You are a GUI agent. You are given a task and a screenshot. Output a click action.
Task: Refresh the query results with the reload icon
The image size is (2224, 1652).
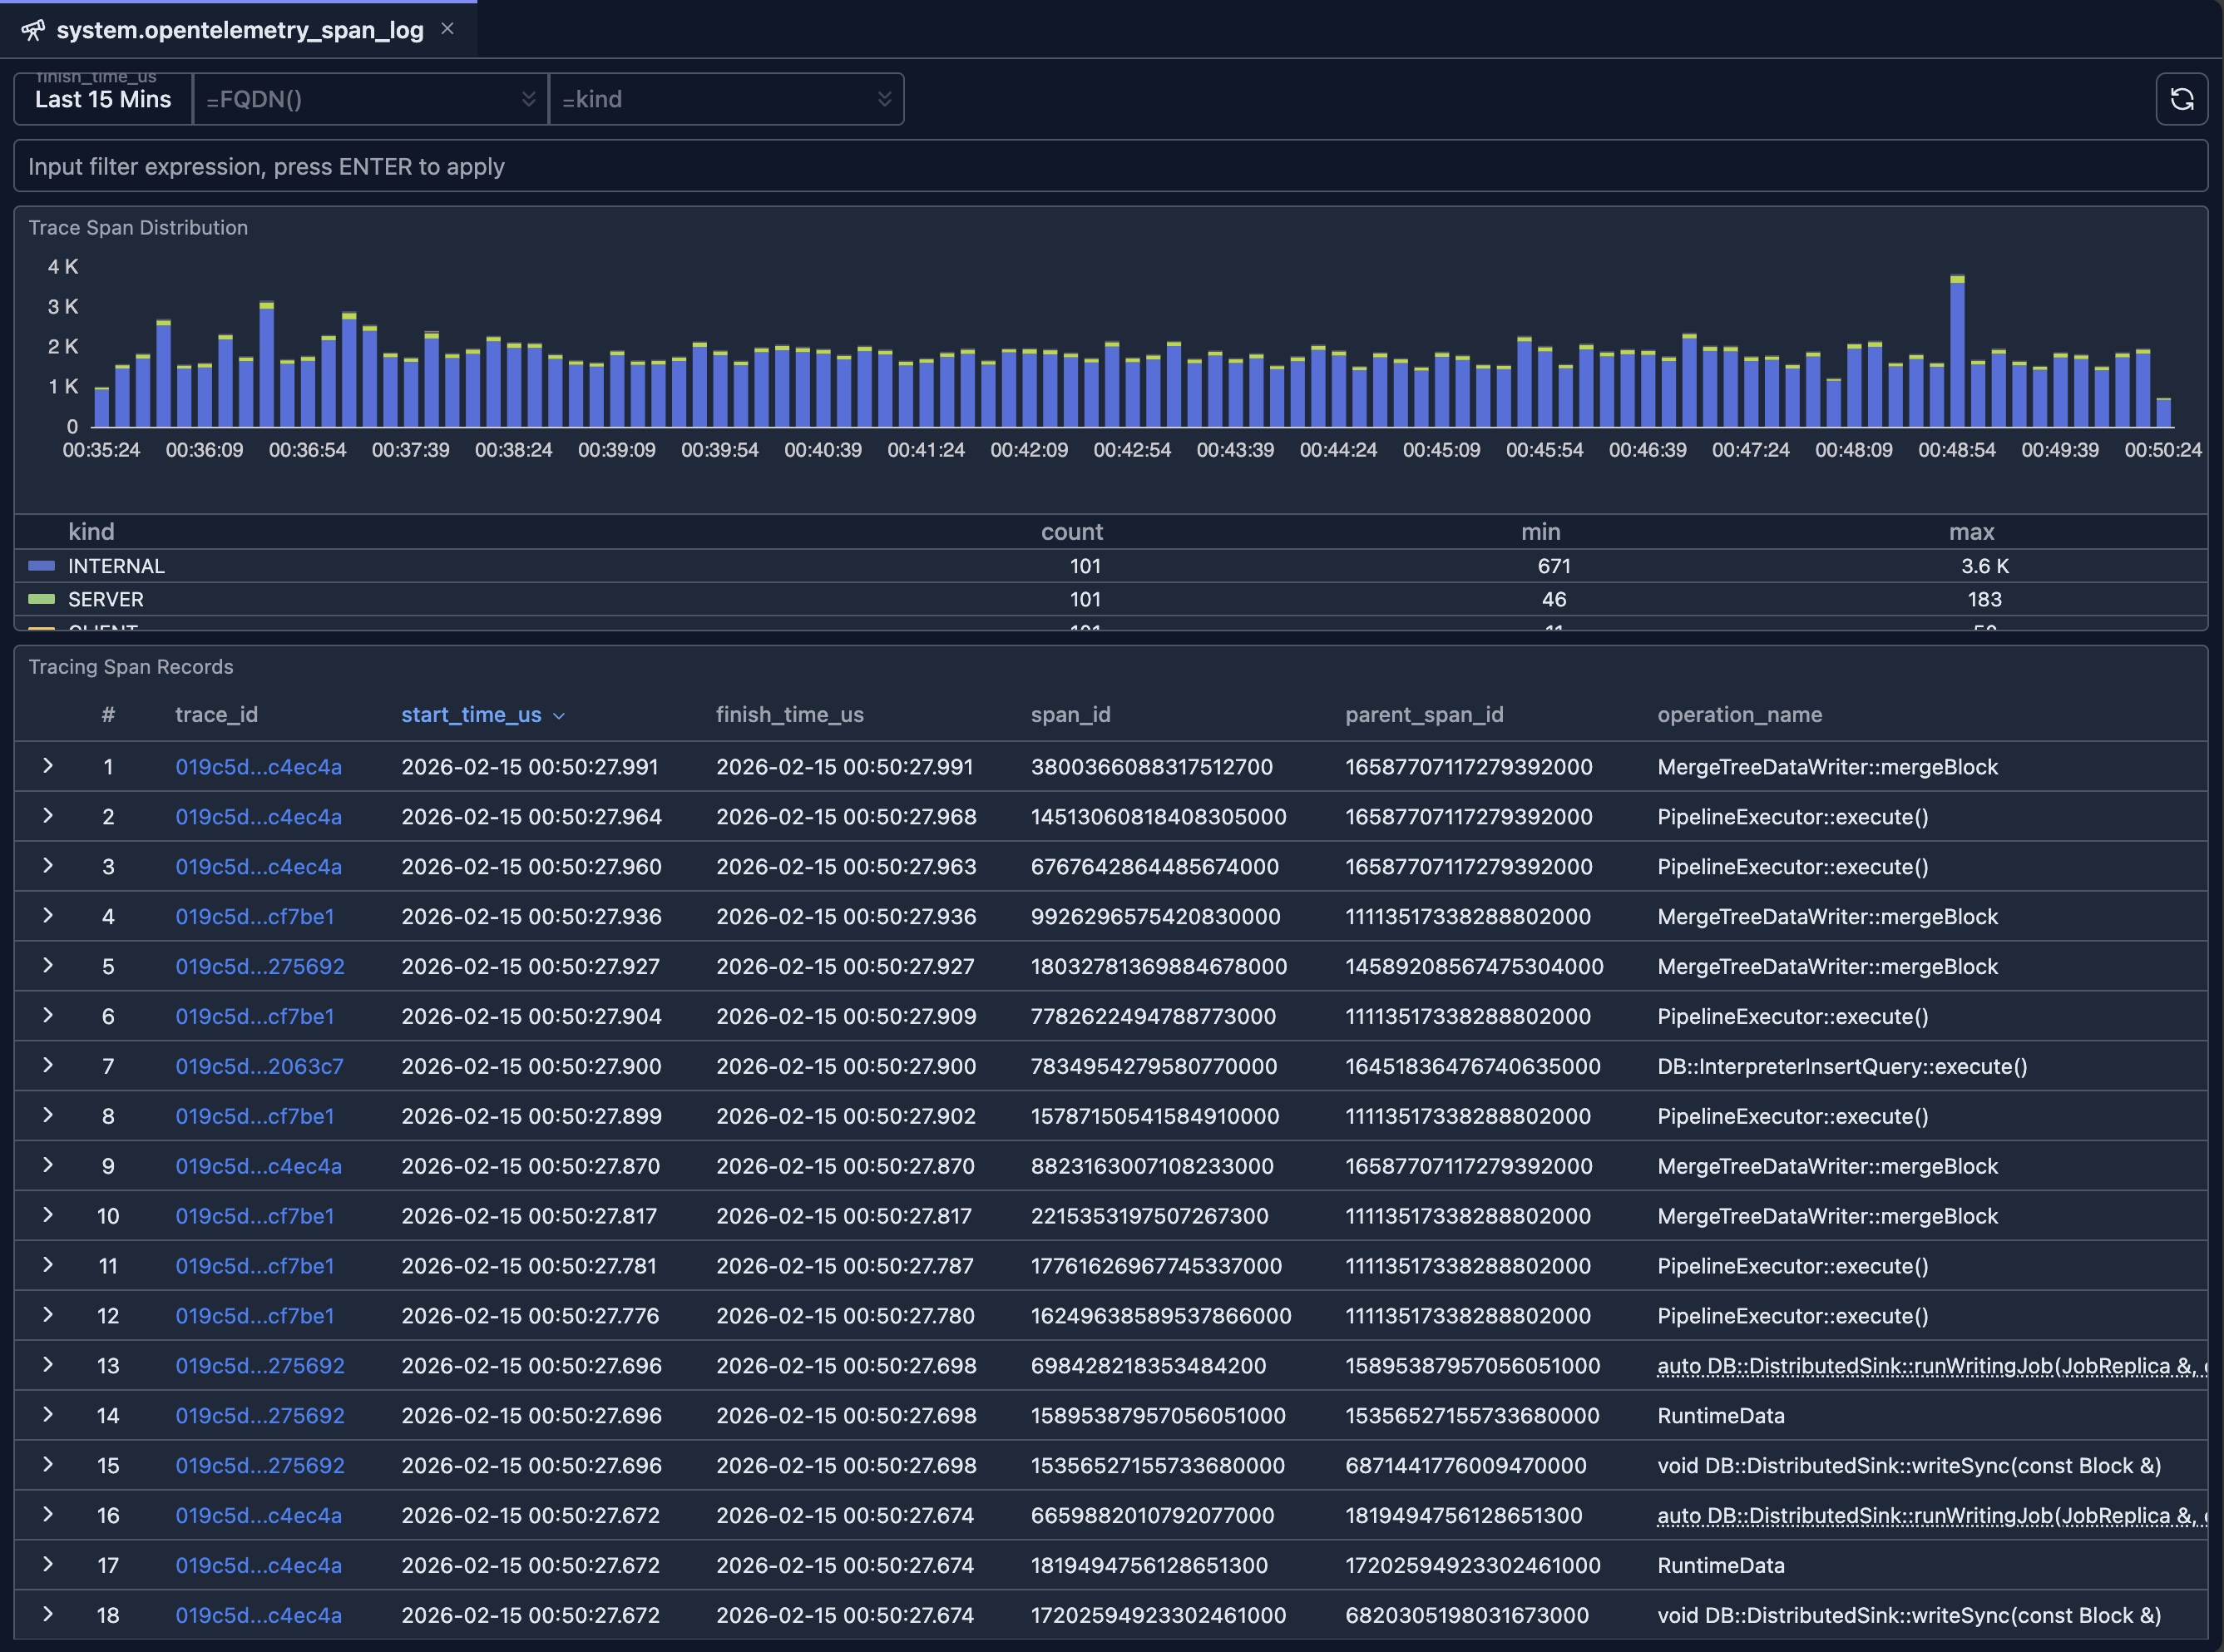tap(2182, 98)
